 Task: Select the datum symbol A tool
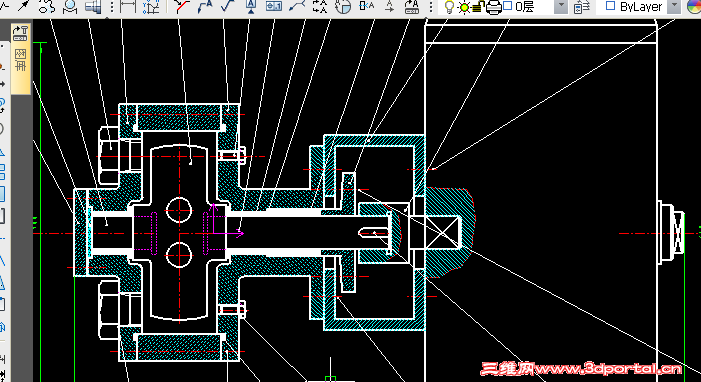tap(251, 6)
